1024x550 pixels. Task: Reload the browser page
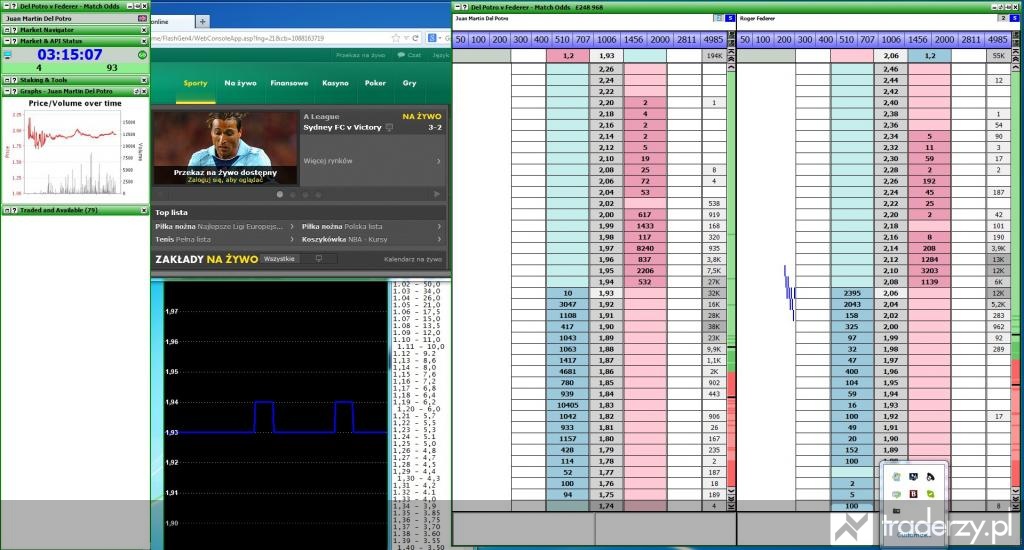[415, 38]
